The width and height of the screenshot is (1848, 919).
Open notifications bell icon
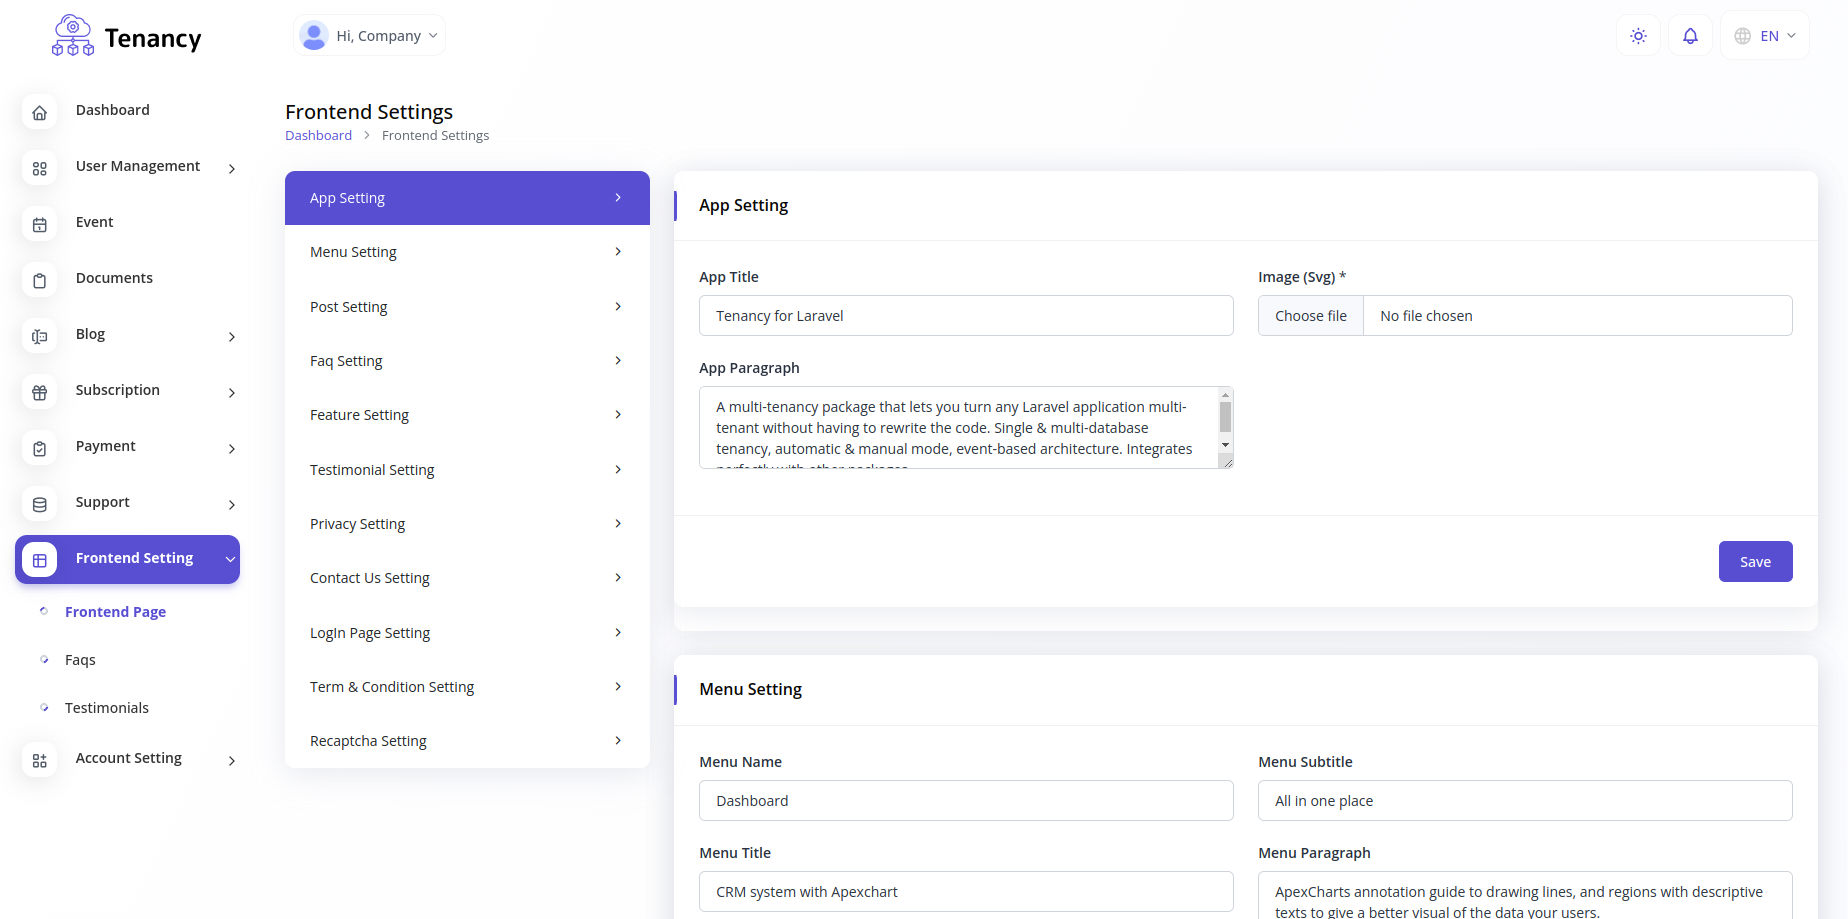pyautogui.click(x=1690, y=36)
